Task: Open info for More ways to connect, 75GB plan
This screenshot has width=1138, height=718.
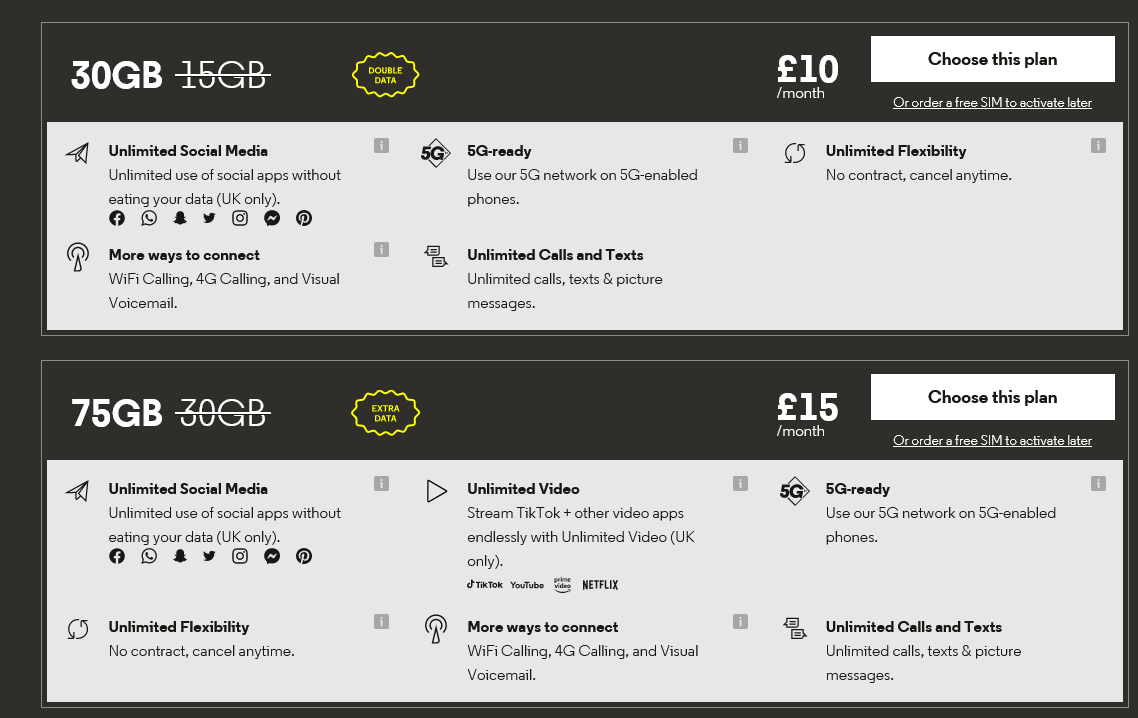Action: point(740,621)
